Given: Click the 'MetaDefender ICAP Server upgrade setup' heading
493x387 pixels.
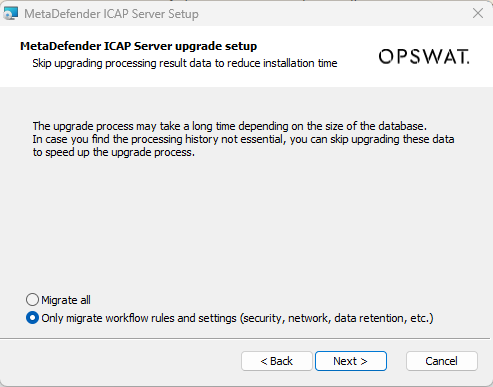Looking at the screenshot, I should tap(139, 46).
